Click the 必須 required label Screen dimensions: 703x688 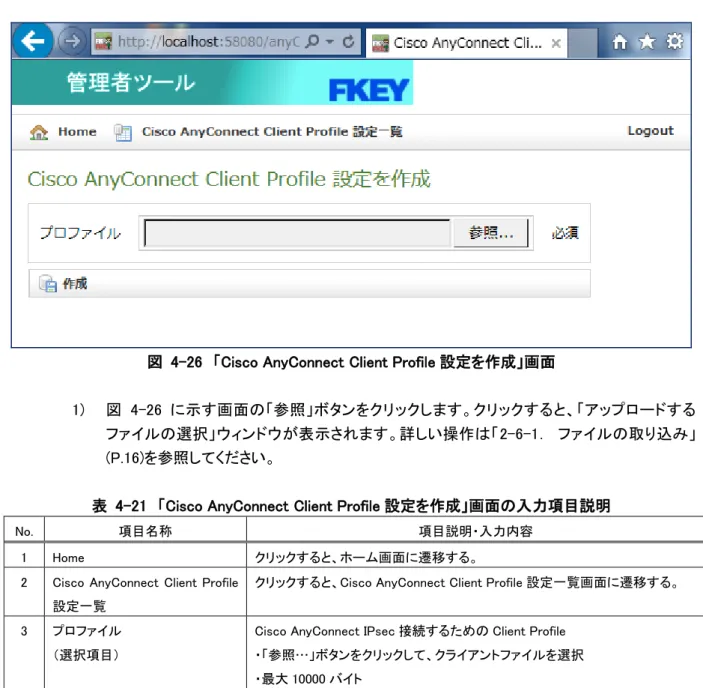[x=565, y=233]
